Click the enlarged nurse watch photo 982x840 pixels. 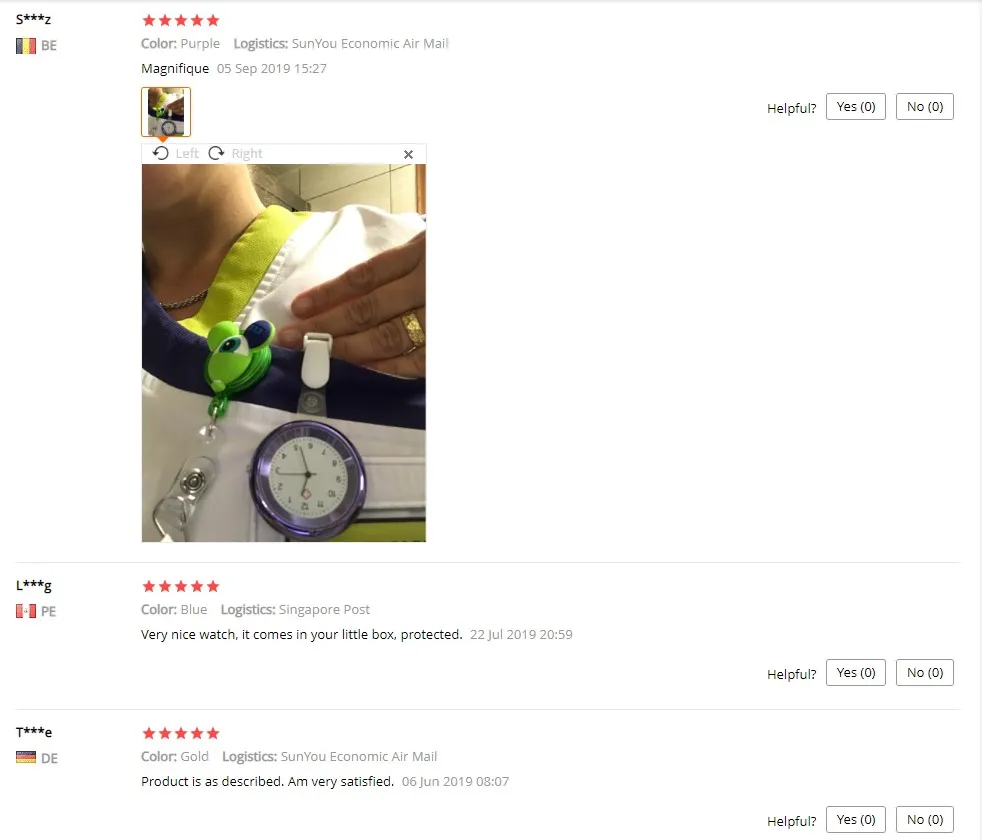[284, 353]
